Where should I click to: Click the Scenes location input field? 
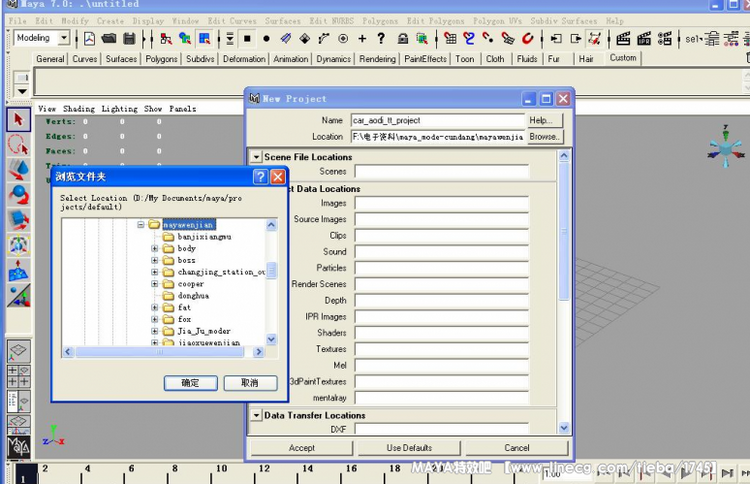(x=441, y=171)
